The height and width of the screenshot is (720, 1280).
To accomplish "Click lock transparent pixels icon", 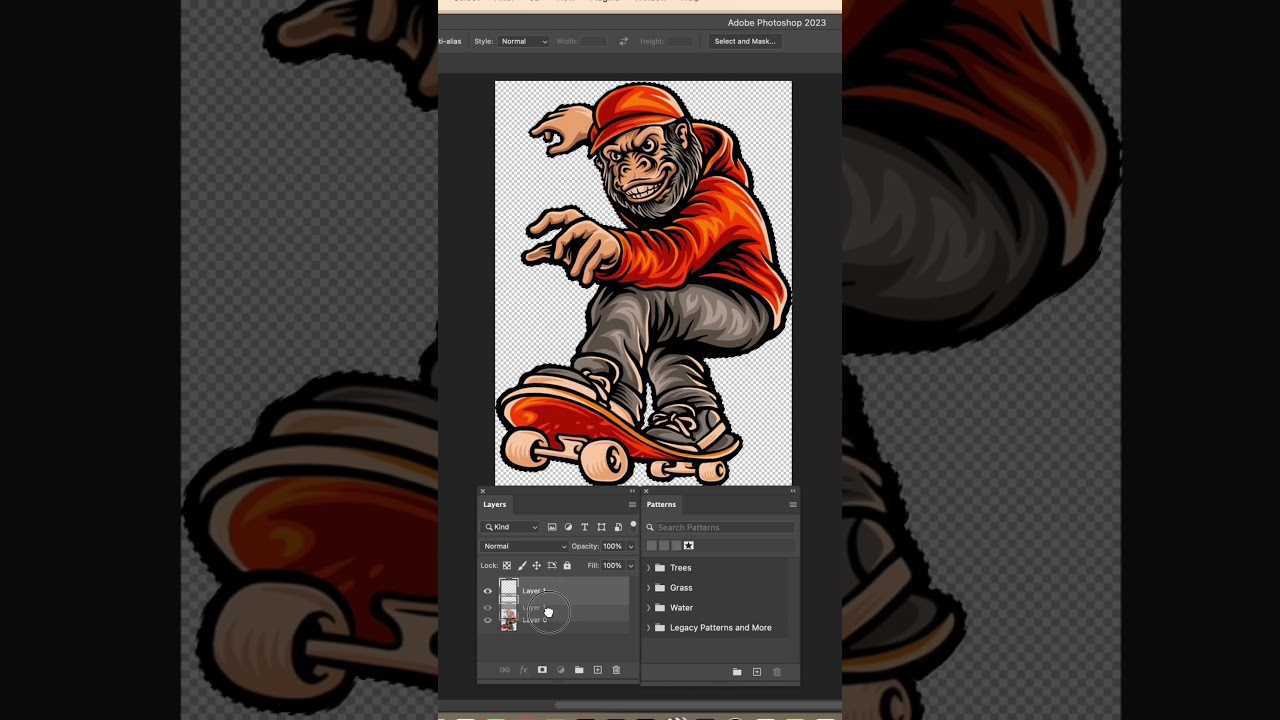I will click(x=506, y=566).
